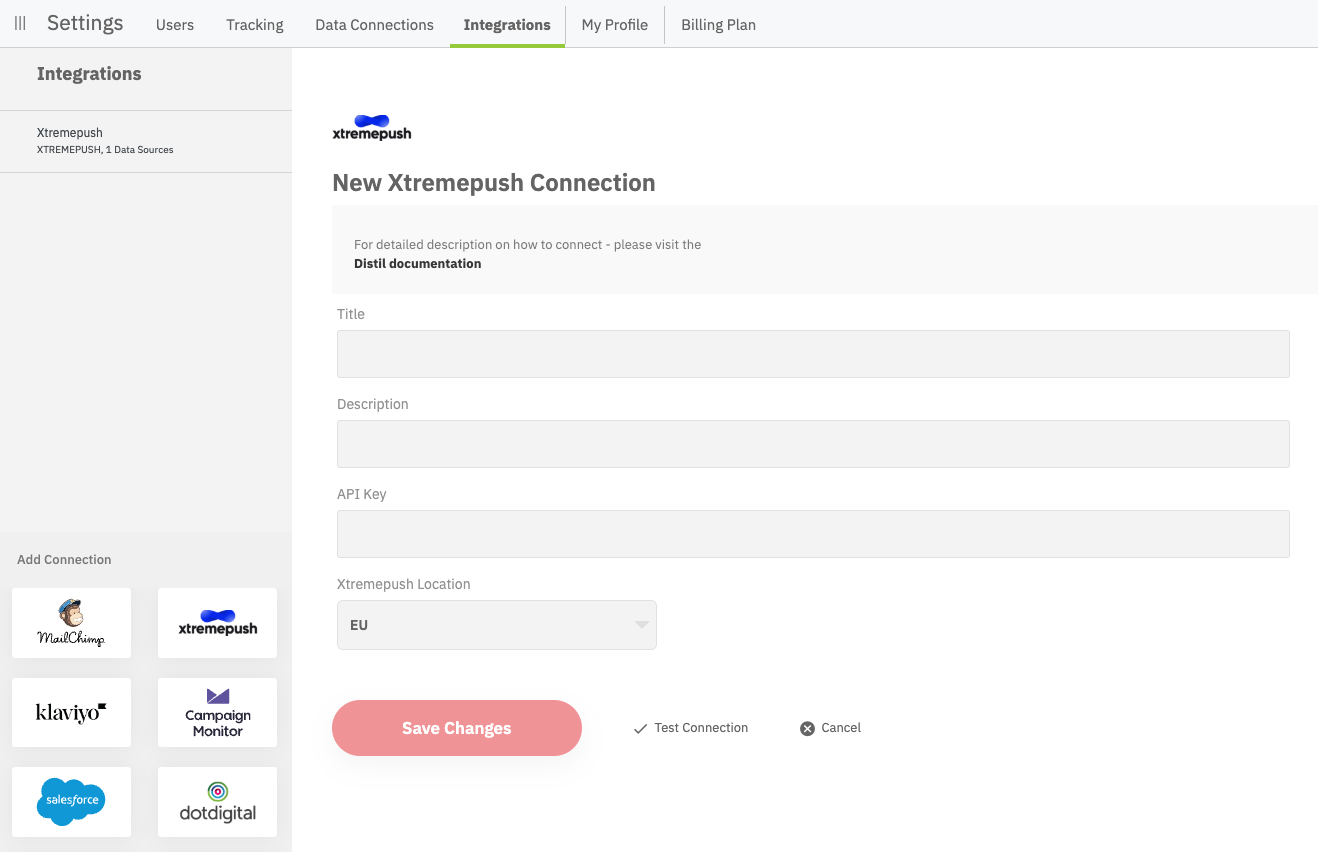Add an Xtremepush connection tile

(x=217, y=623)
